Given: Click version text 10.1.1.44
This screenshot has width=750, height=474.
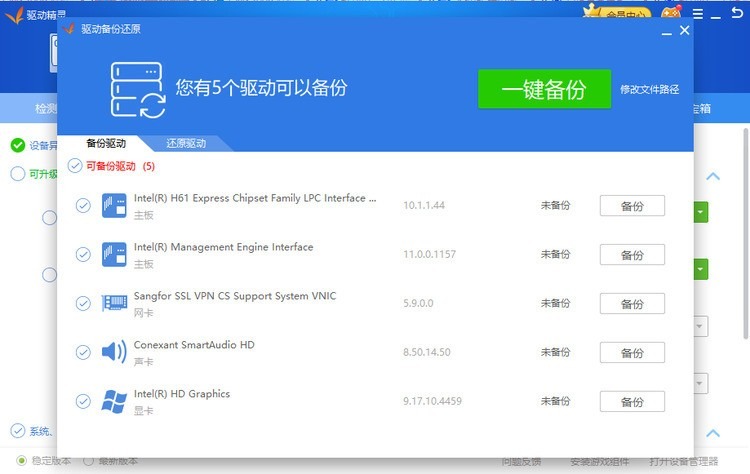Looking at the screenshot, I should click(424, 205).
